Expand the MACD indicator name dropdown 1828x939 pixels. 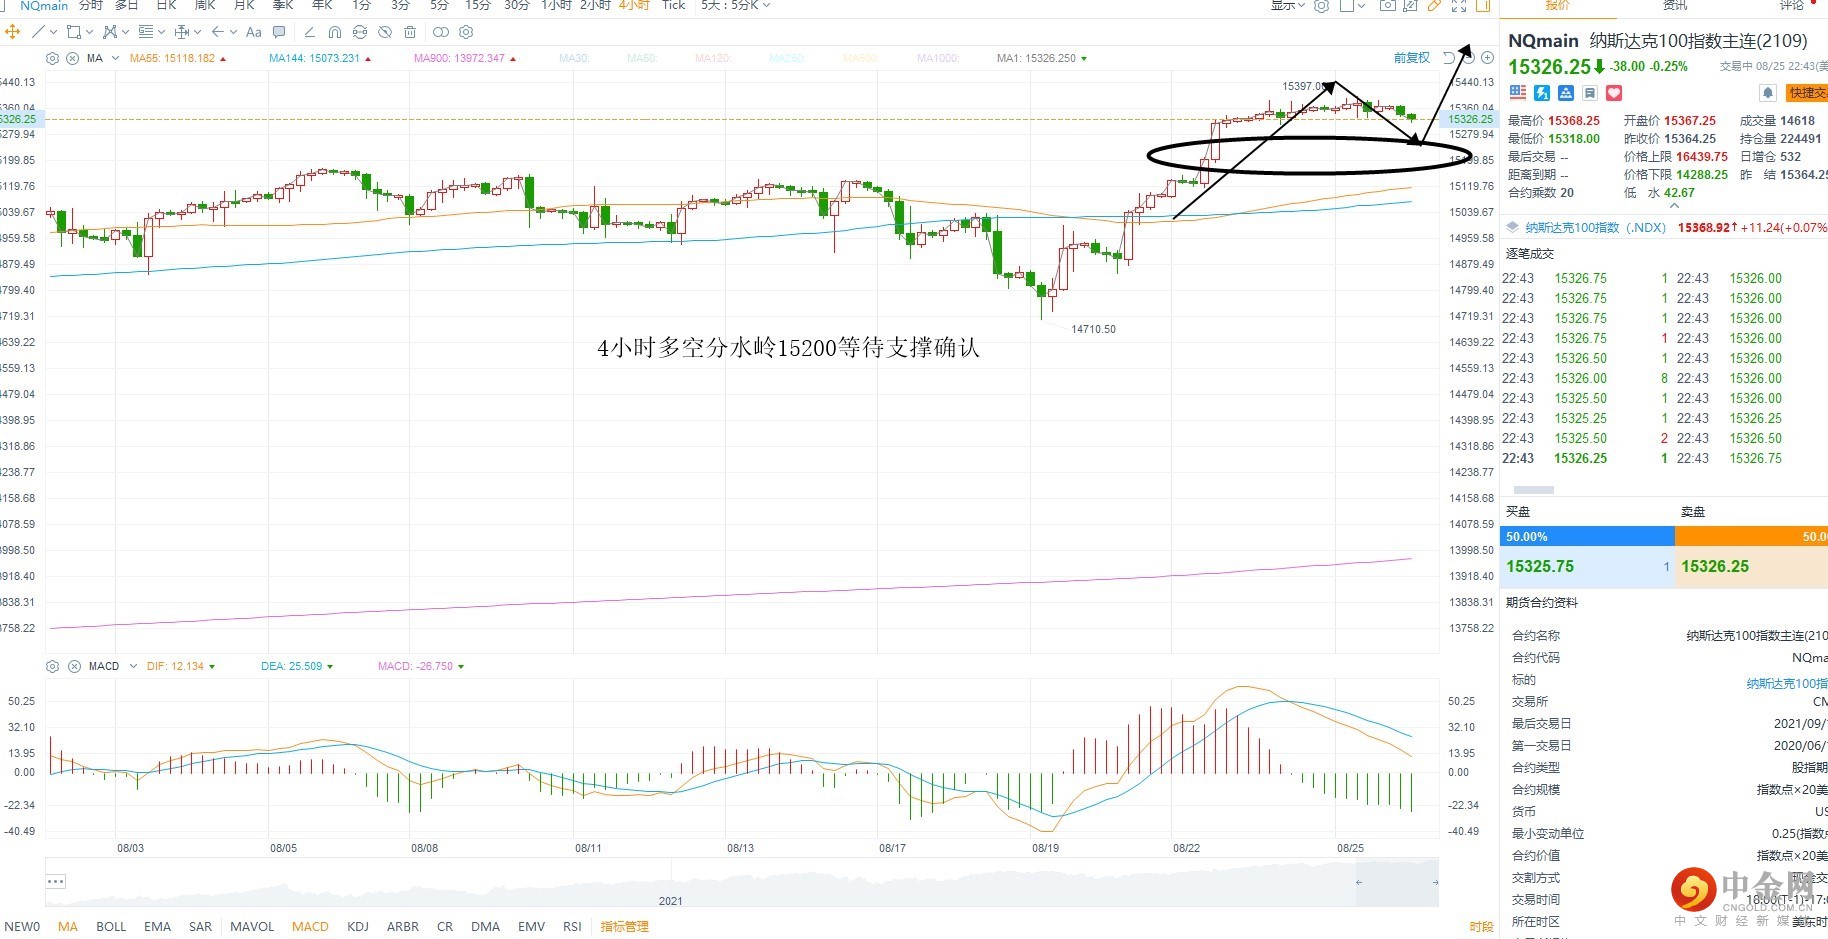[x=133, y=666]
